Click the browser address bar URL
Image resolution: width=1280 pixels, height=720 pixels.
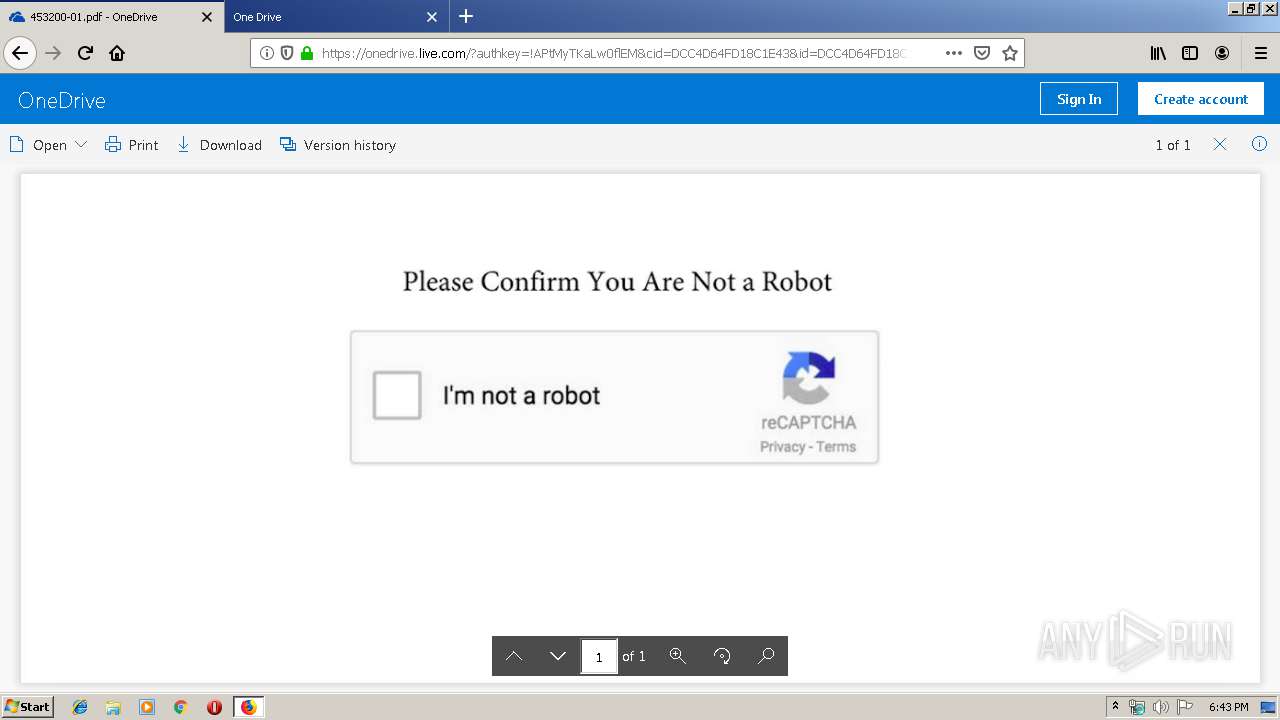coord(613,53)
